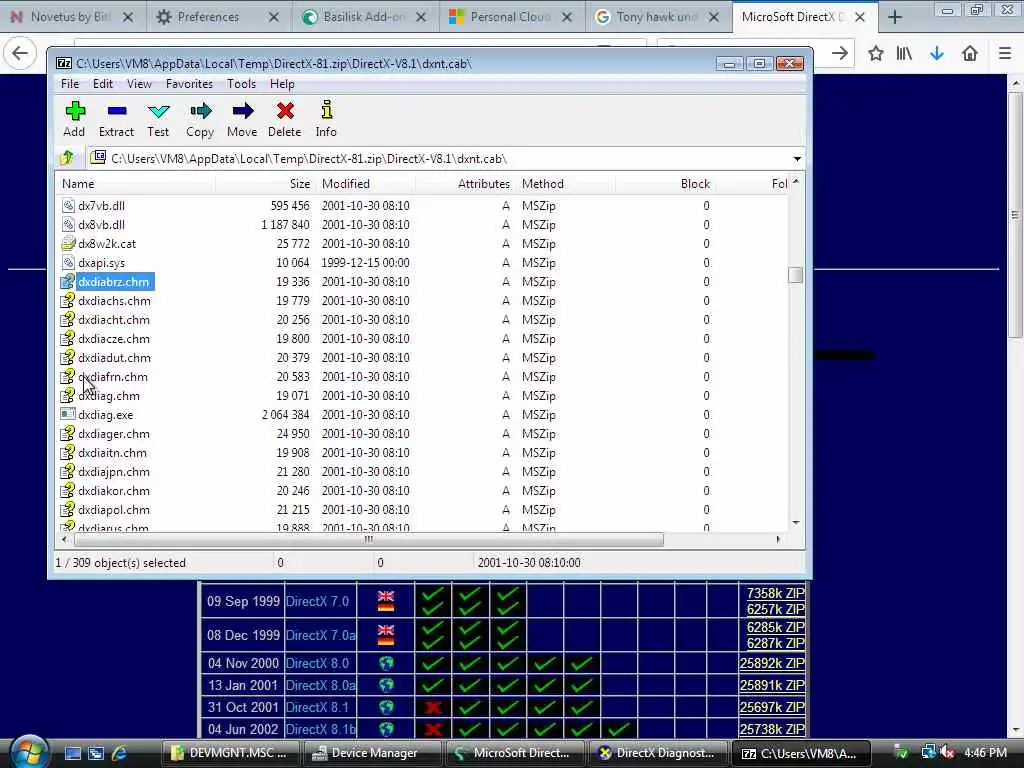Select the dxdiager.chm file
The image size is (1024, 768).
(114, 434)
